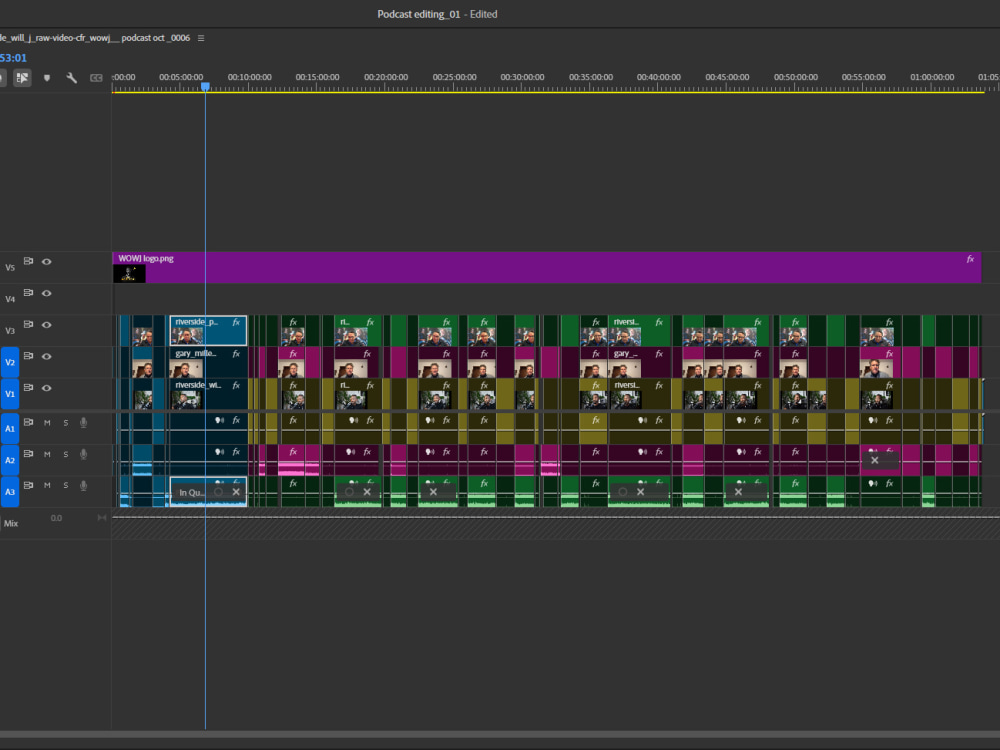
Task: Toggle track targeting for V3
Action: [10, 330]
